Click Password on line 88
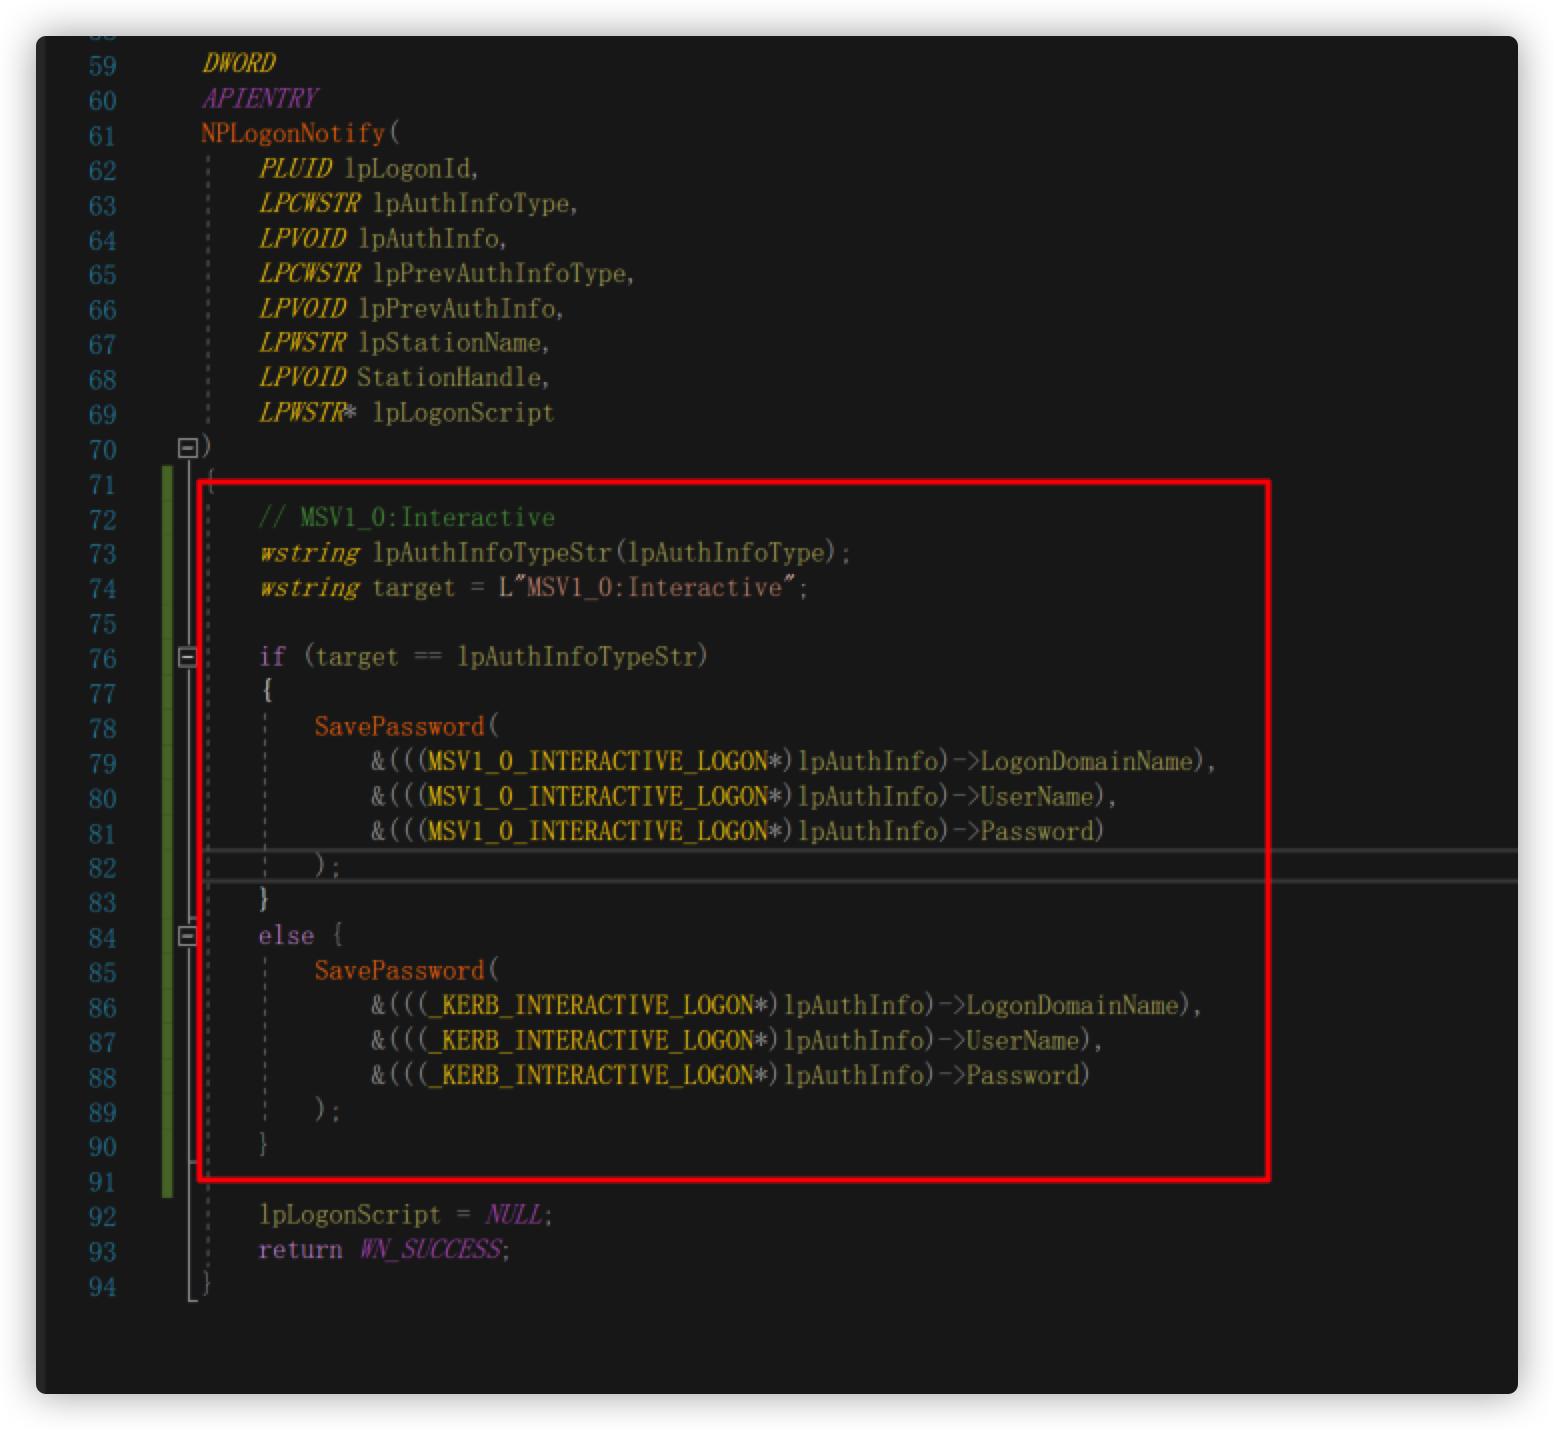The width and height of the screenshot is (1554, 1430). click(x=1023, y=1075)
